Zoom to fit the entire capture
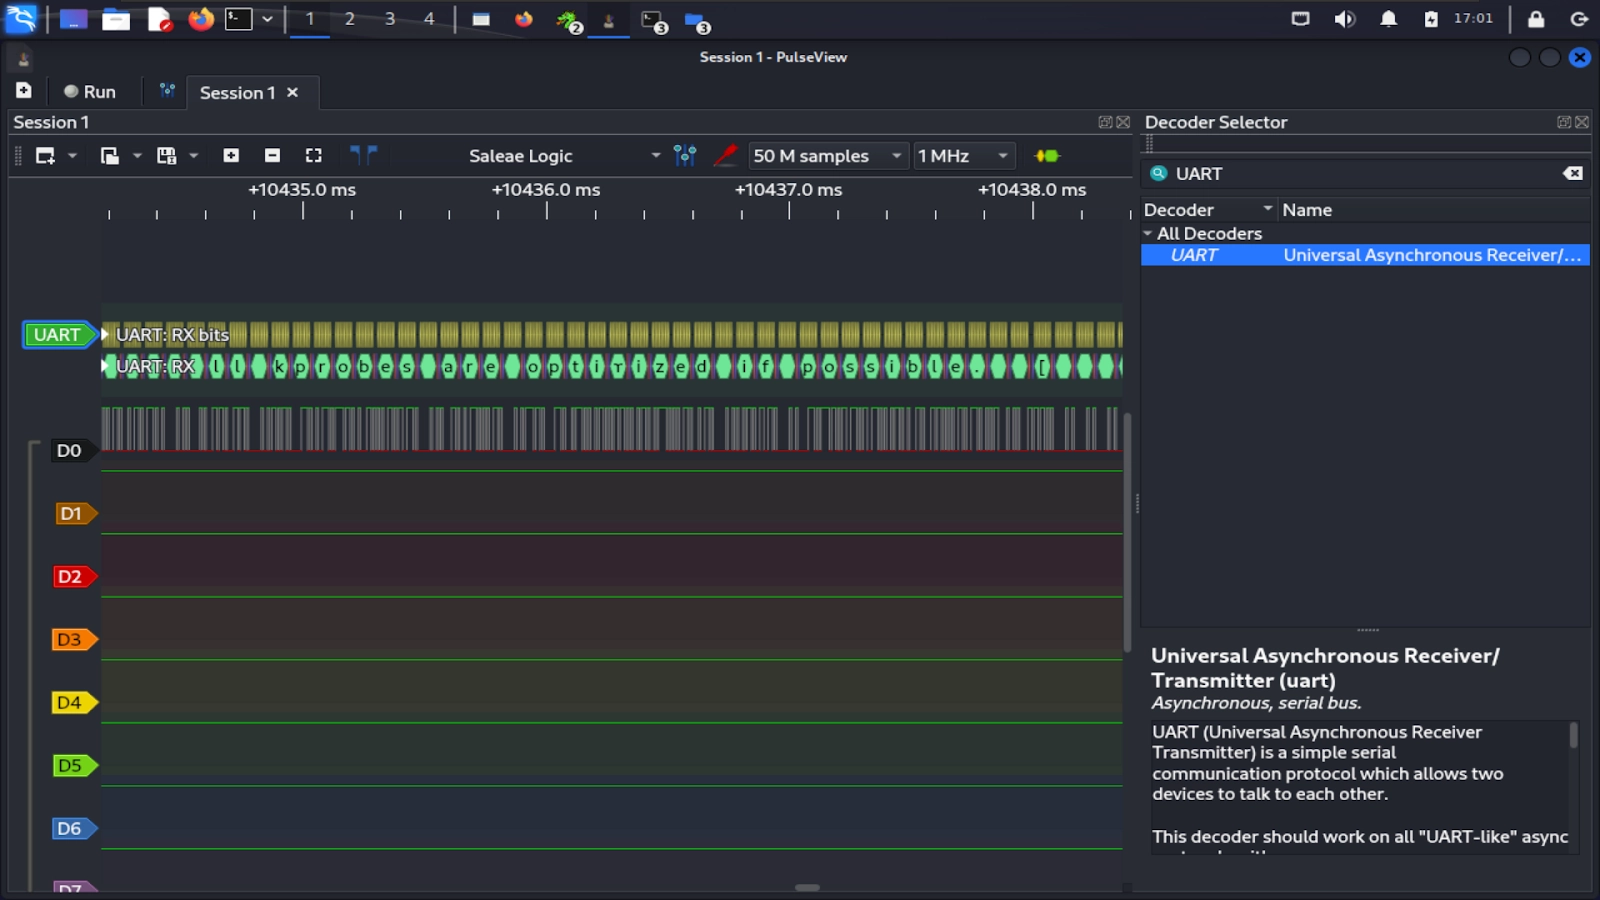The height and width of the screenshot is (900, 1600). 313,155
